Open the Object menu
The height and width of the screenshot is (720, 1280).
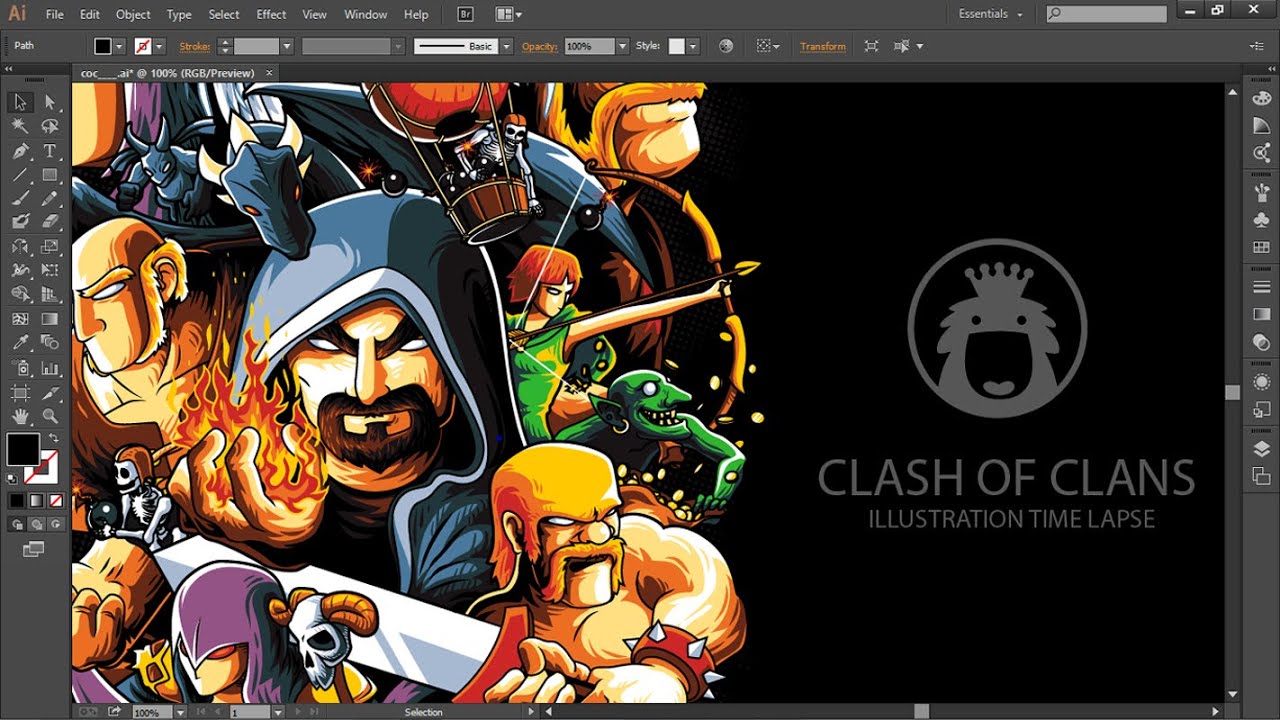133,14
